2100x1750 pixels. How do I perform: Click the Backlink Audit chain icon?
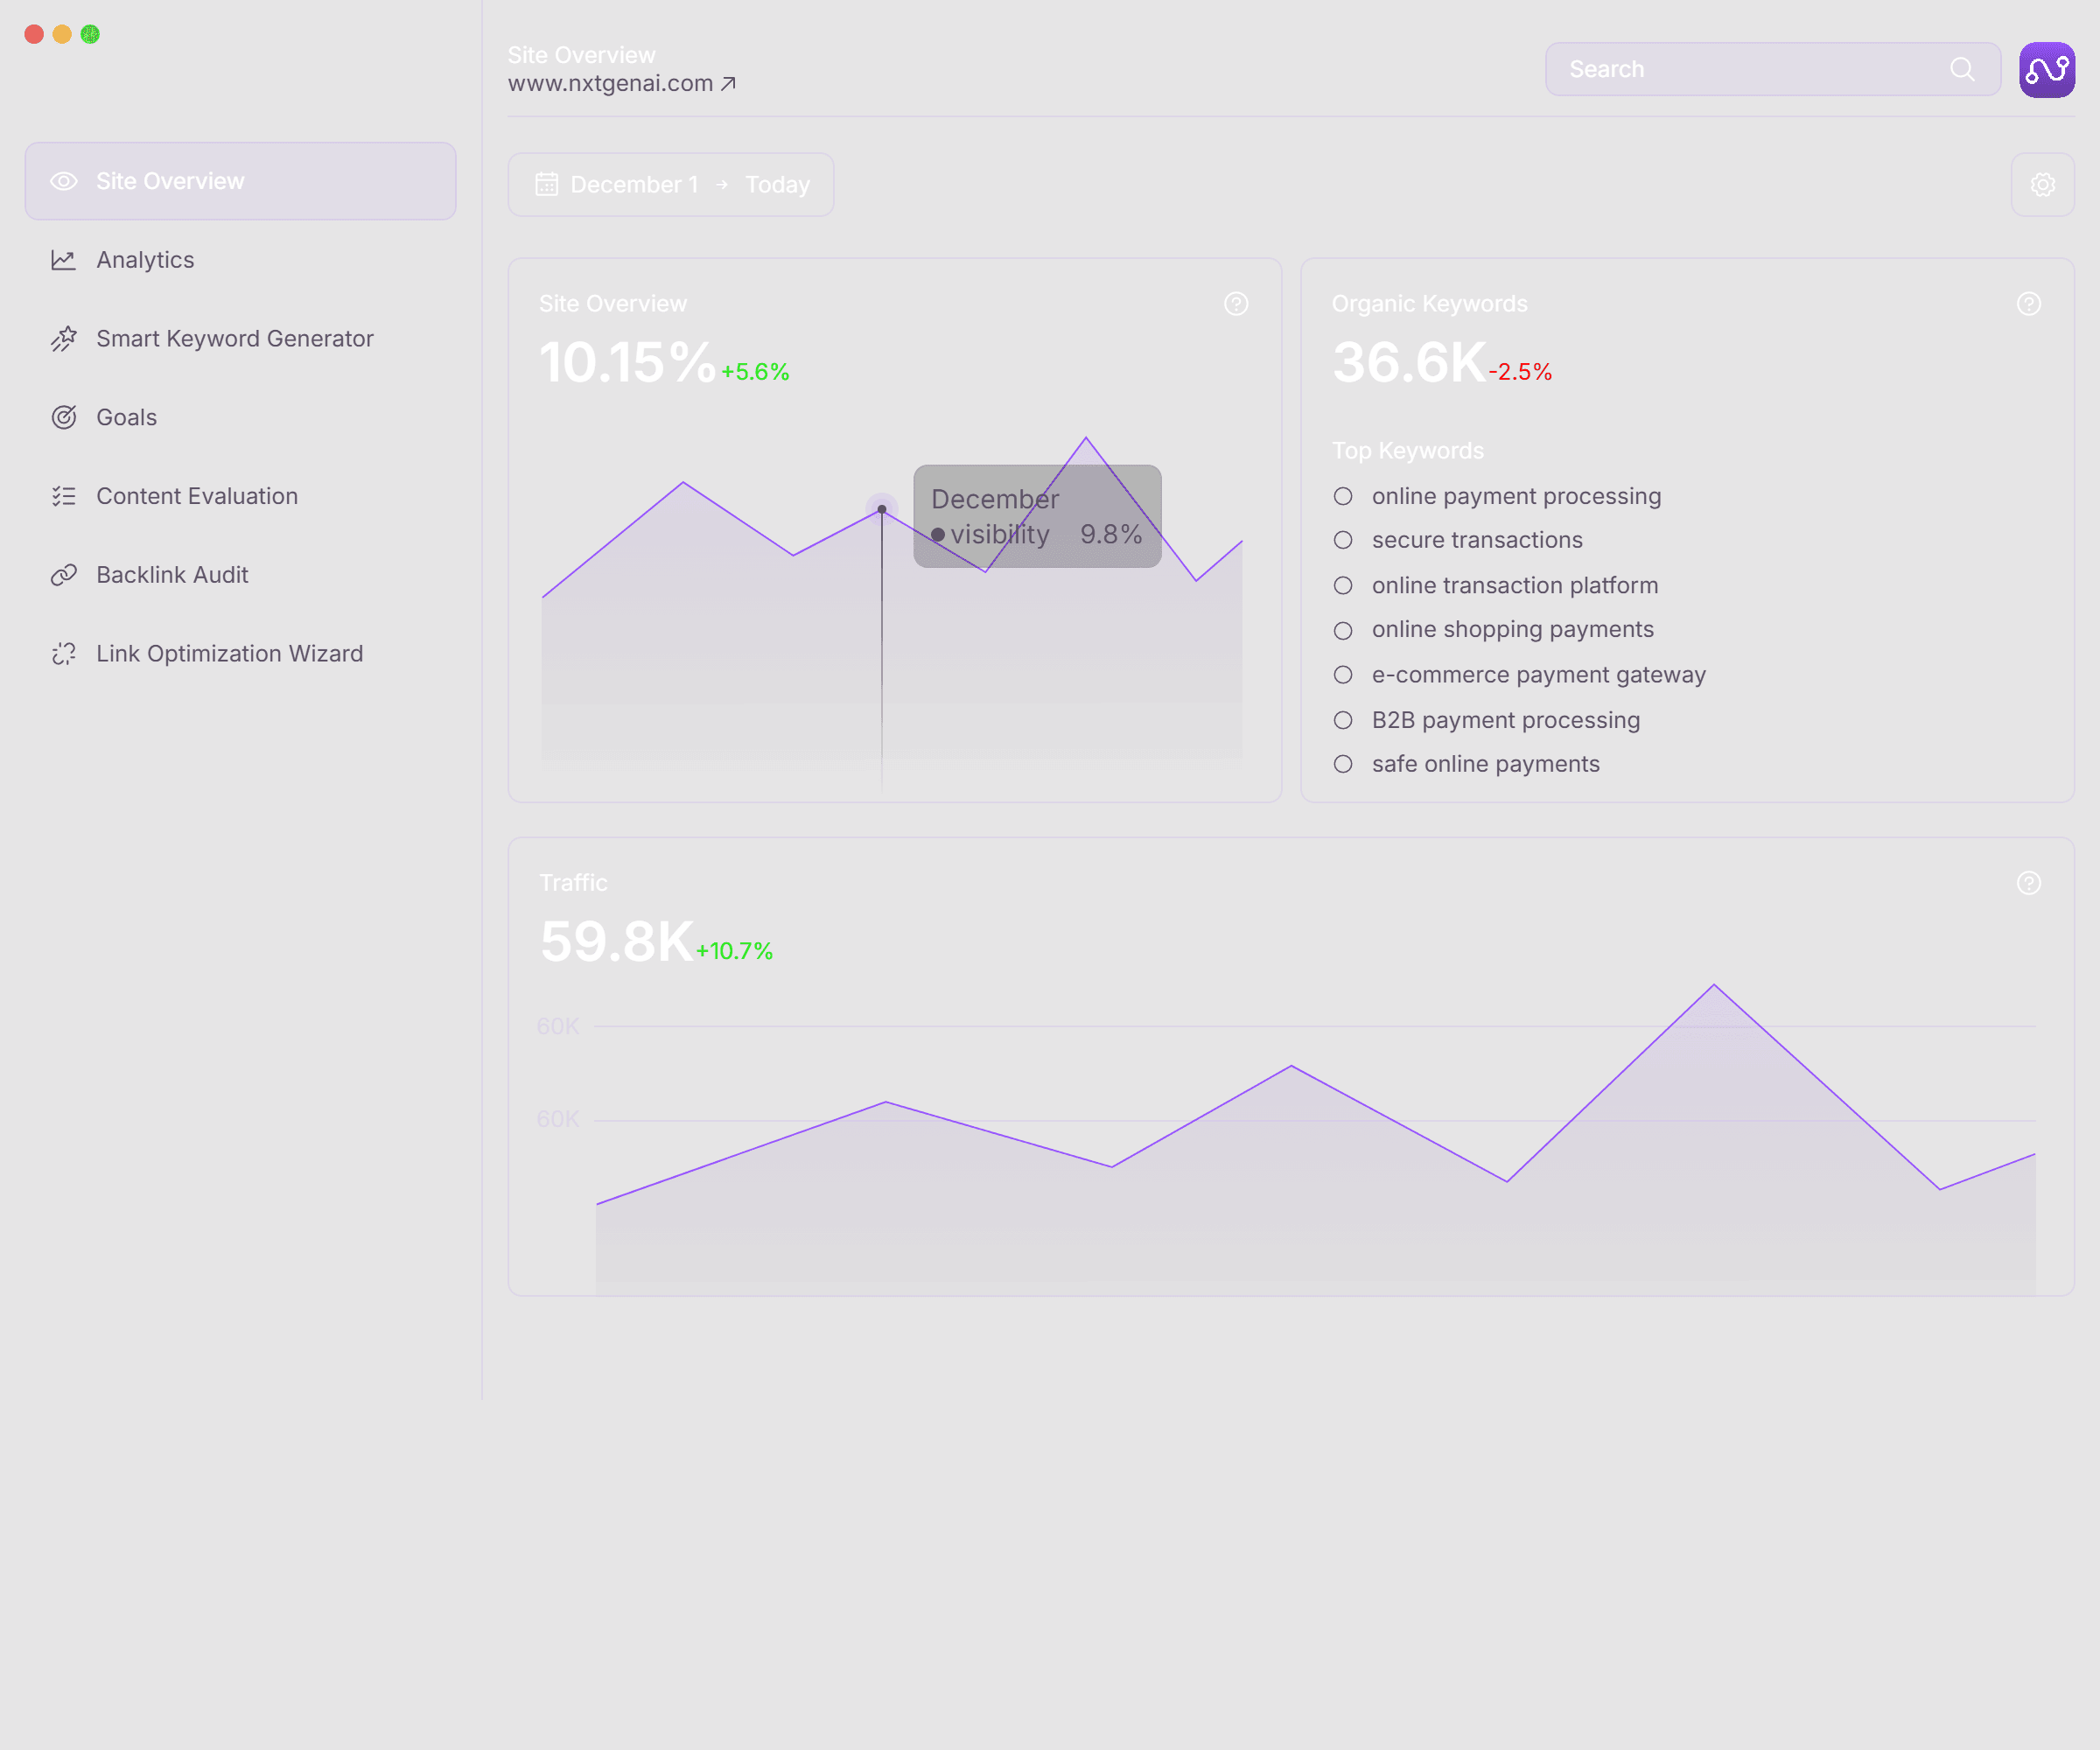[x=64, y=575]
